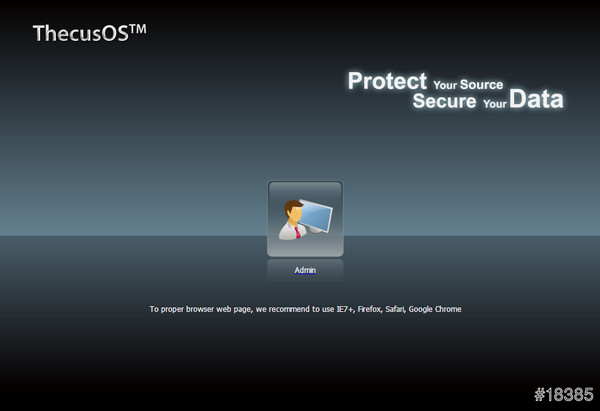Click the browser recommendation text mentioning IE7+
This screenshot has width=600, height=411.
[305, 309]
